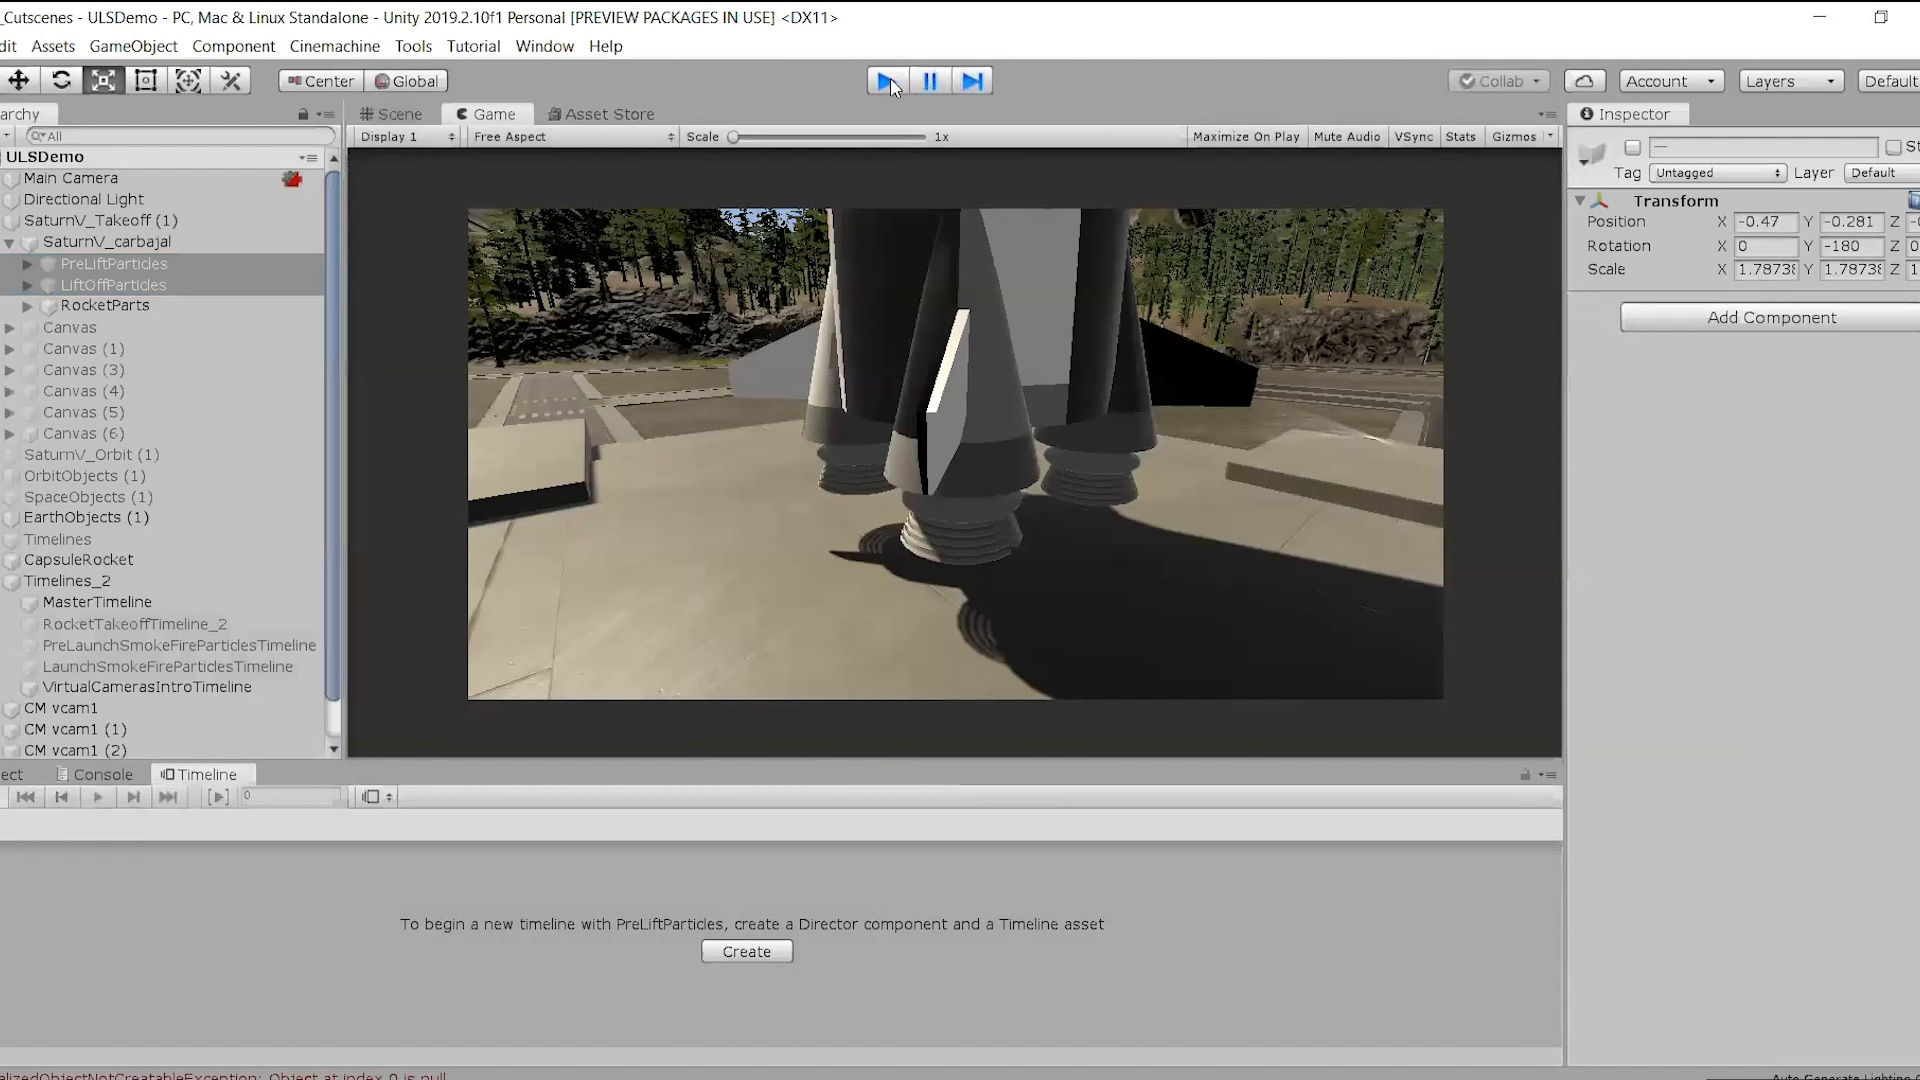Toggle GameObject active checkbox in Inspector

pyautogui.click(x=1633, y=148)
